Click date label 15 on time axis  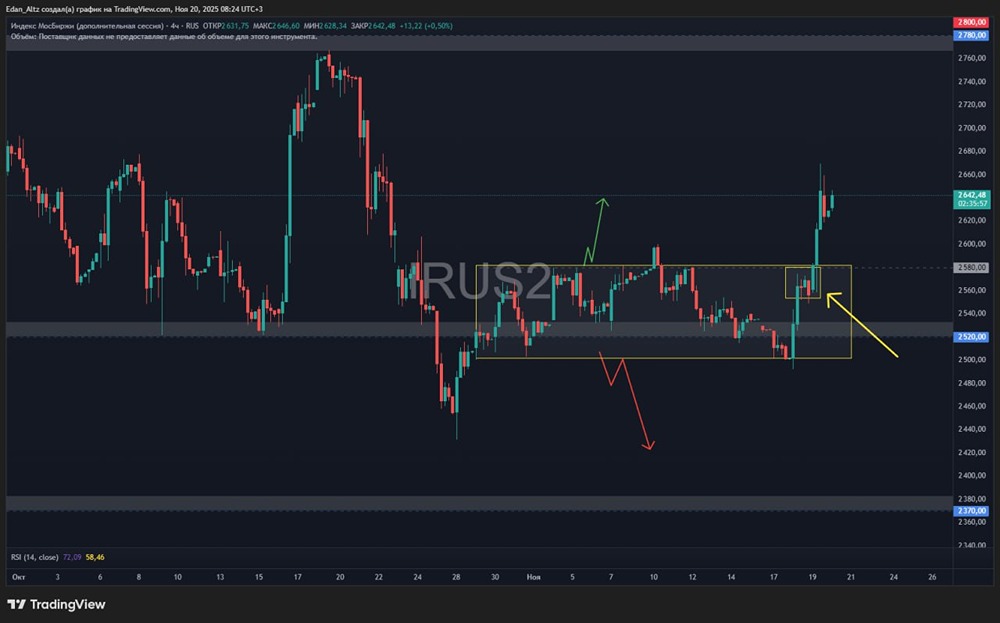pyautogui.click(x=259, y=577)
